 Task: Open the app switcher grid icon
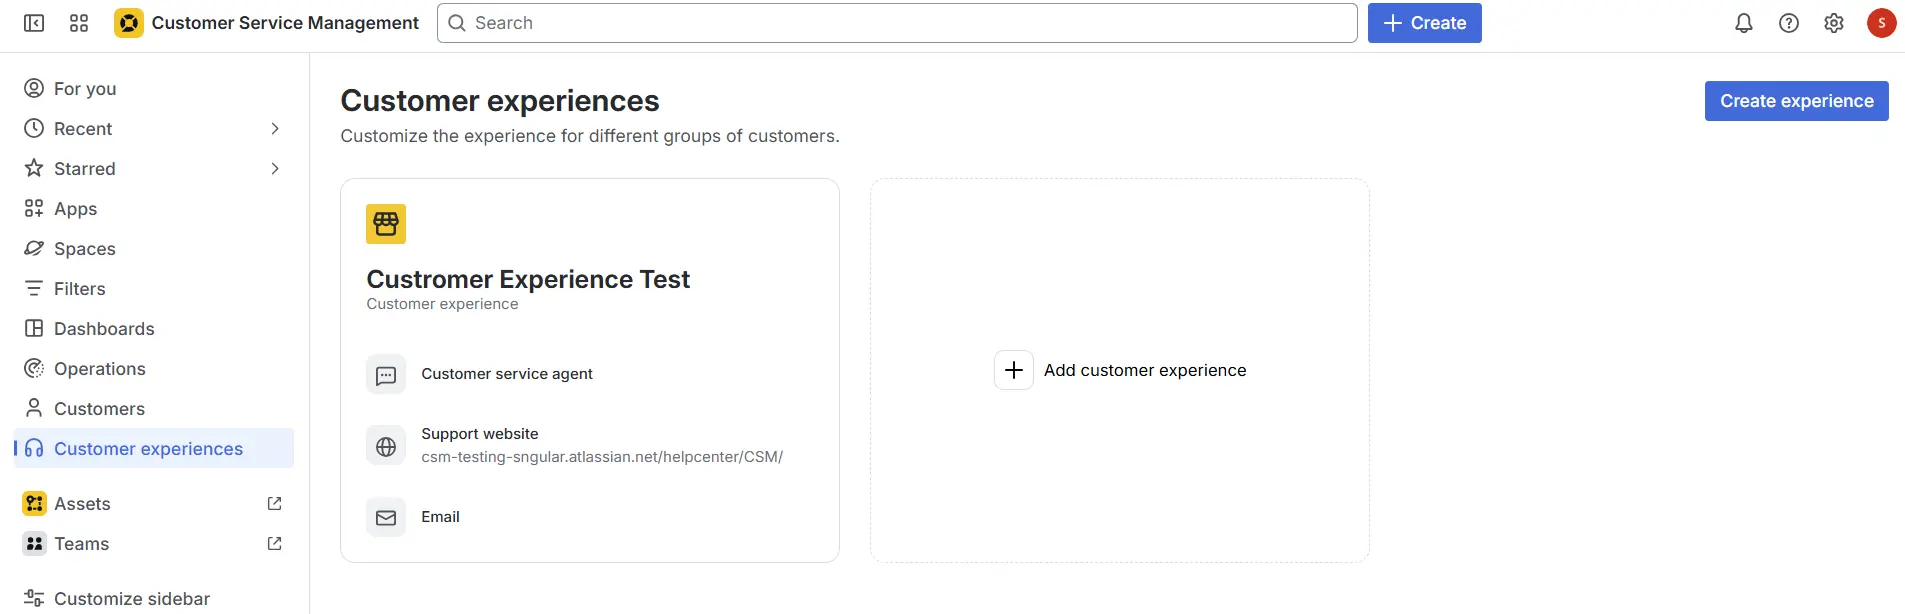pos(79,23)
